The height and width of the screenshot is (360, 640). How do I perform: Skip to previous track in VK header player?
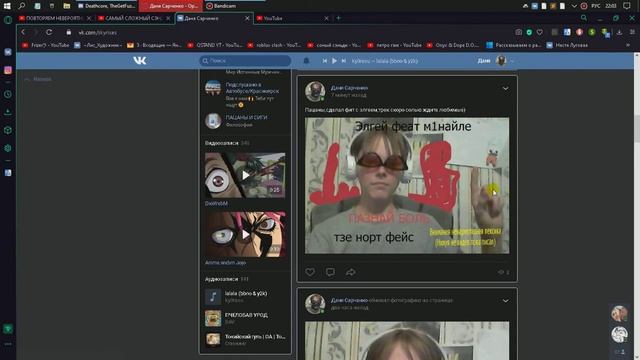(324, 61)
